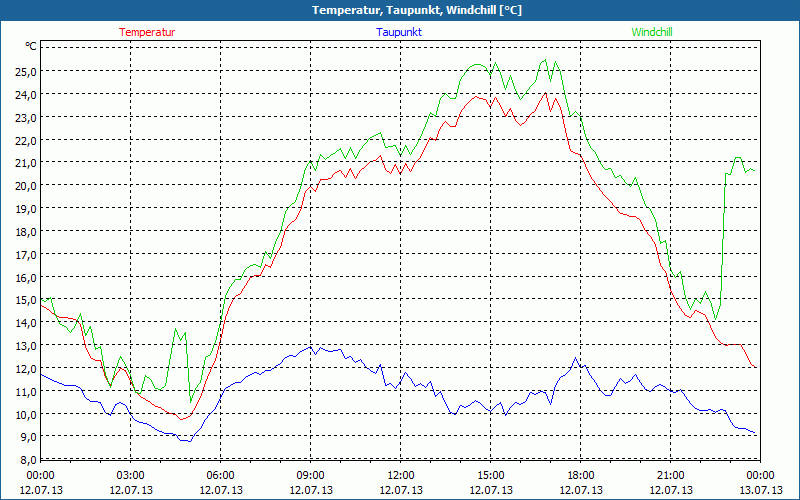Click the 18,0 y-axis value

click(26, 232)
